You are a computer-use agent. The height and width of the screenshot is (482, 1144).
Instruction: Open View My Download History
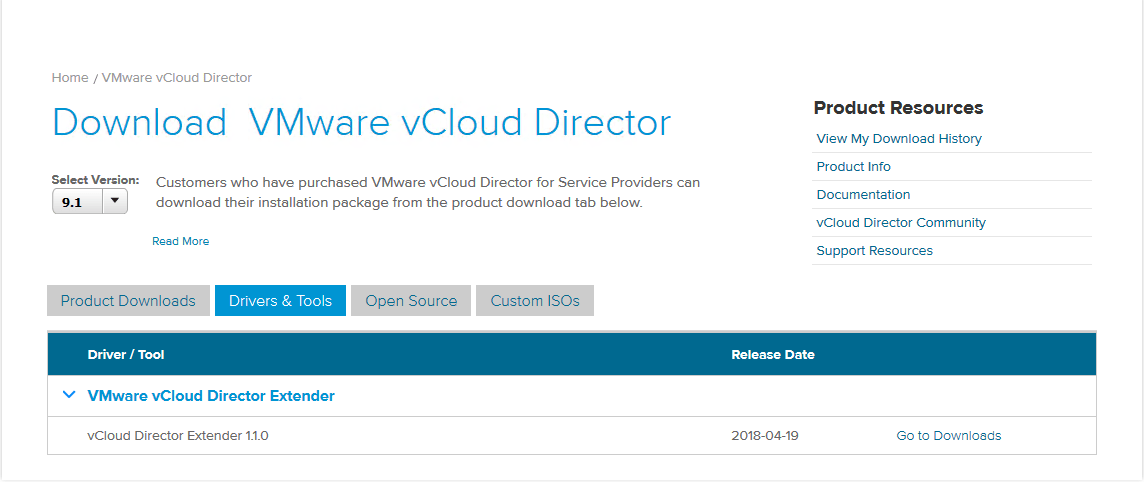click(x=899, y=139)
